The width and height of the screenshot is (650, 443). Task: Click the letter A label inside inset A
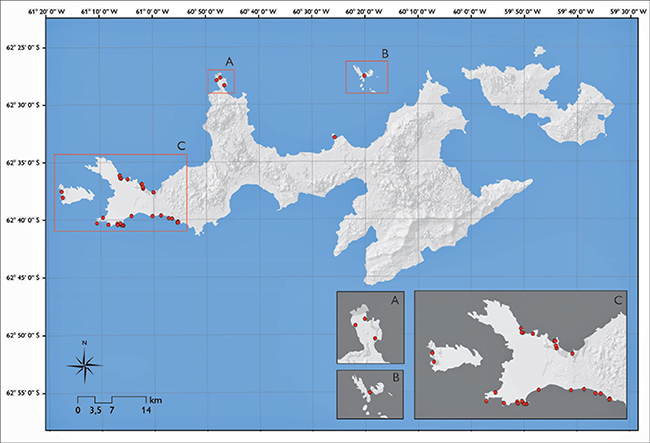pos(393,298)
